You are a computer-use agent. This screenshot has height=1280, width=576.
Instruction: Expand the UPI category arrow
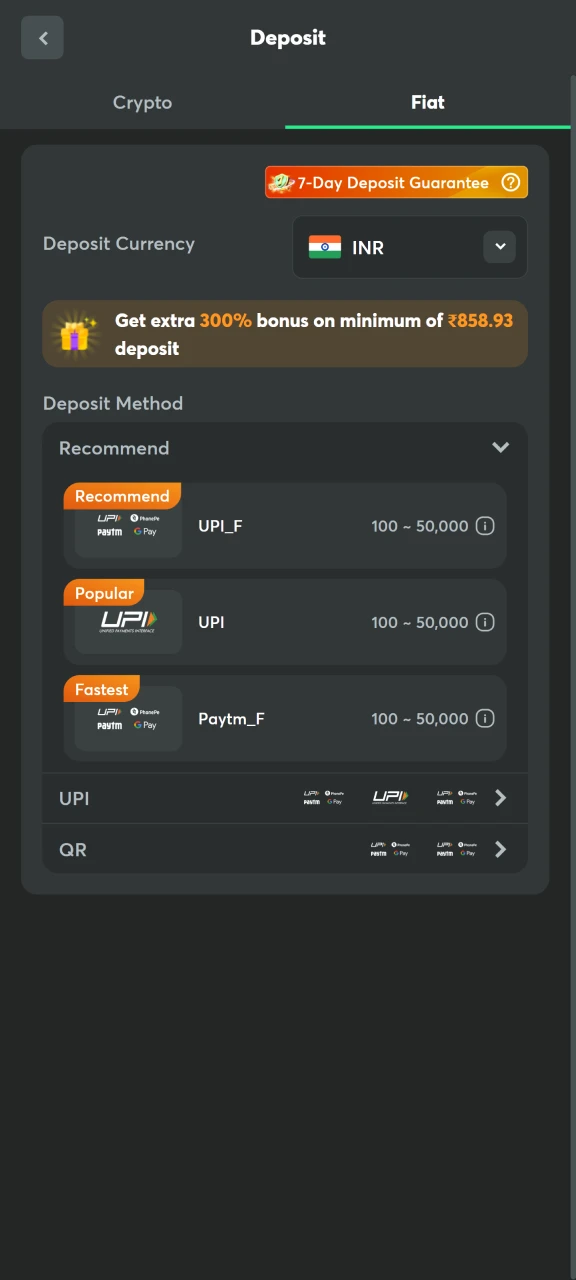501,798
